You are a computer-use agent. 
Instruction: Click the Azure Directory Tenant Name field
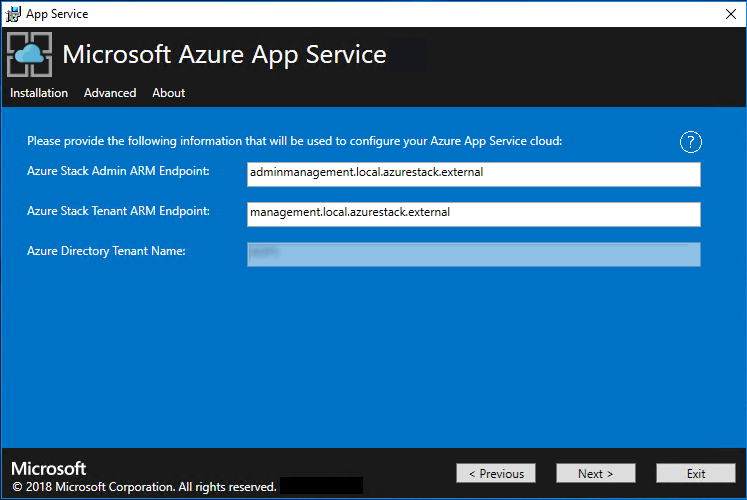coord(474,254)
